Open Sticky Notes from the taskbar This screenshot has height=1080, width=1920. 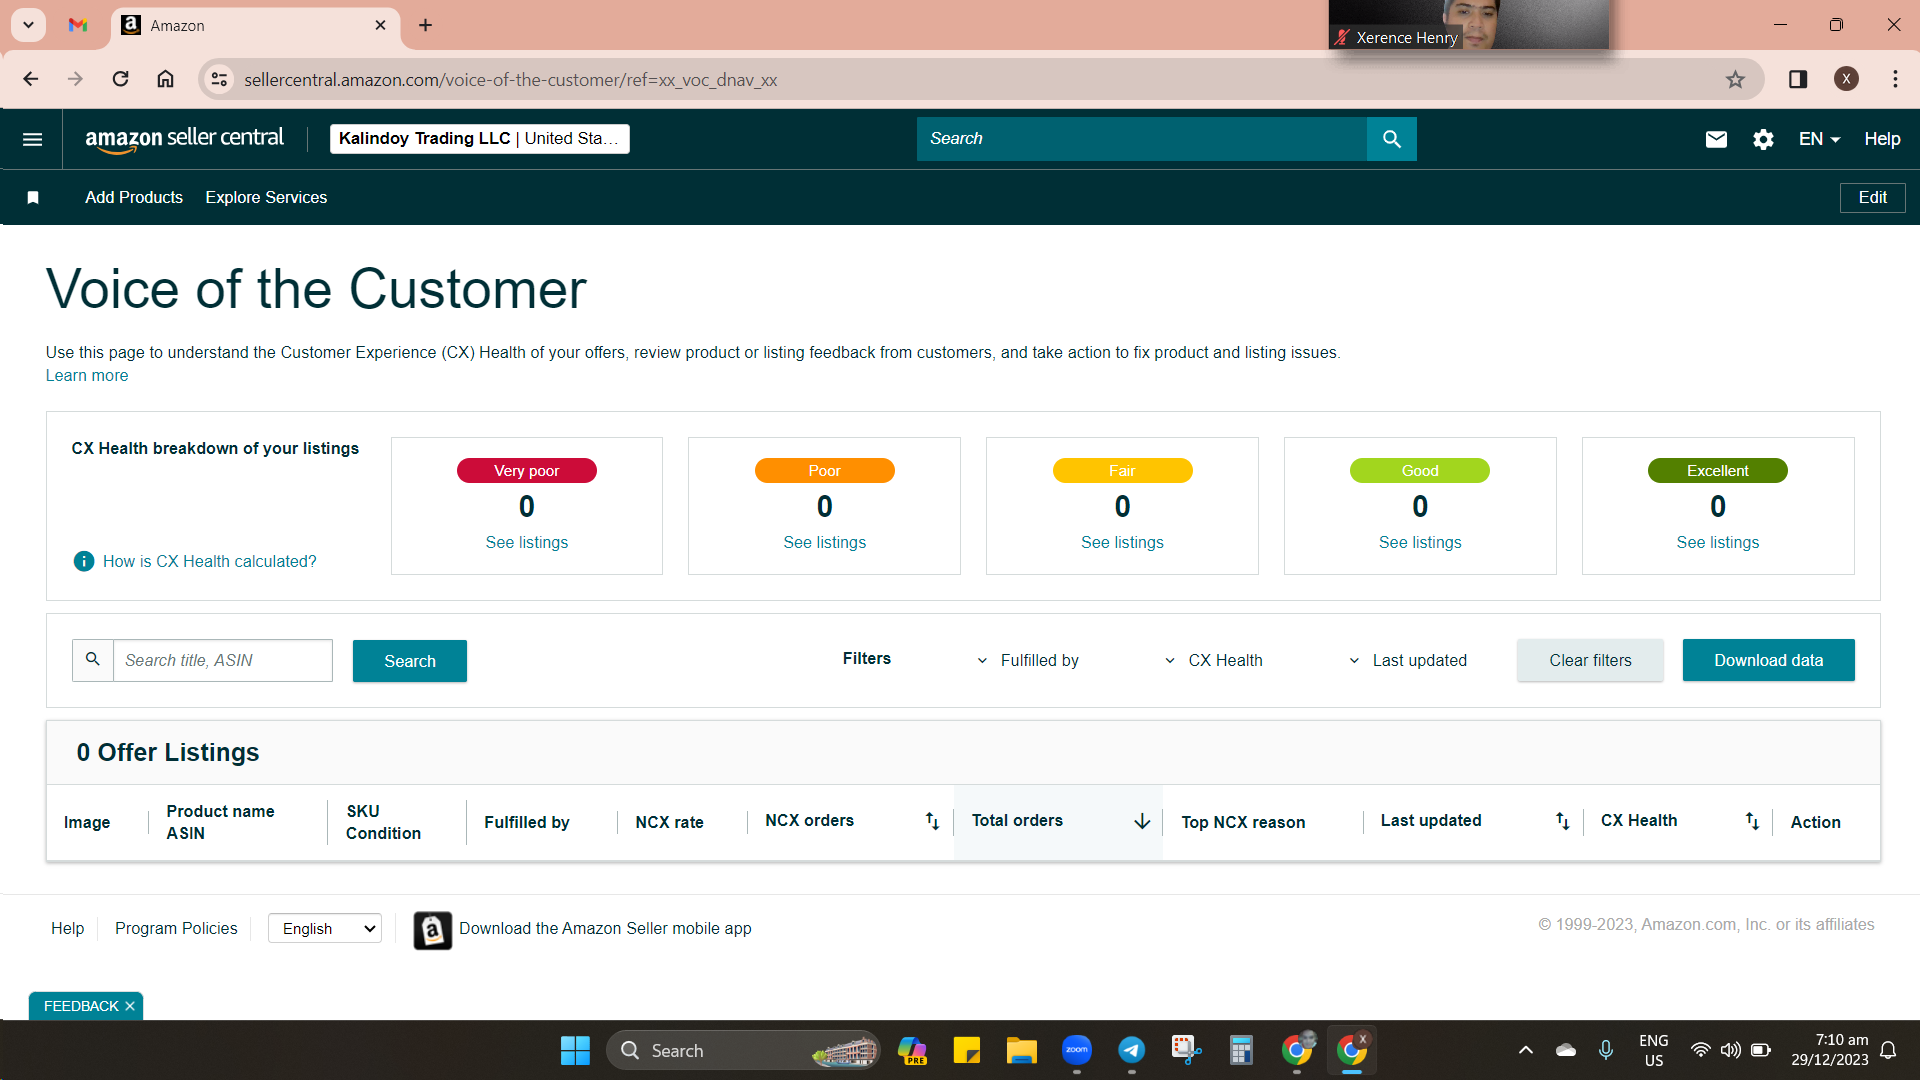tap(966, 1050)
